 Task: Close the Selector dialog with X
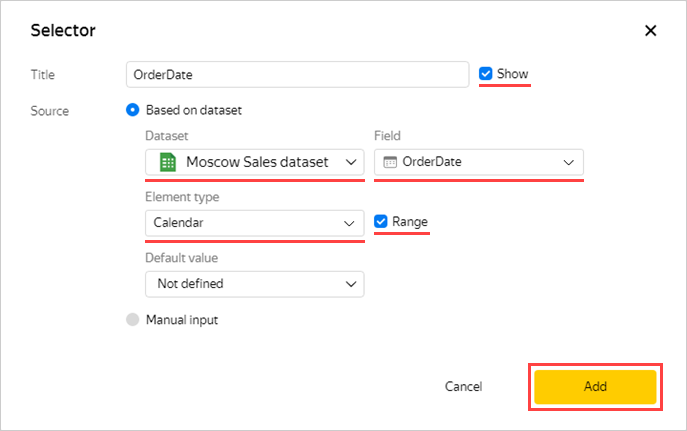tap(650, 30)
